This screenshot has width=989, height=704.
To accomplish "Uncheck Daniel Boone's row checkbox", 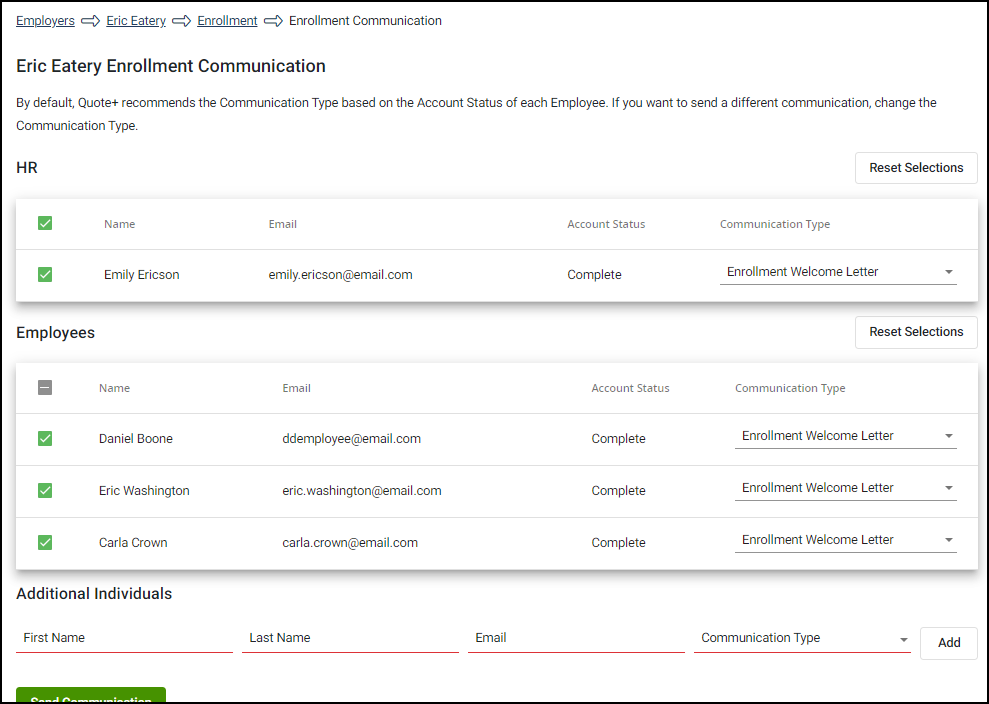I will coord(44,438).
